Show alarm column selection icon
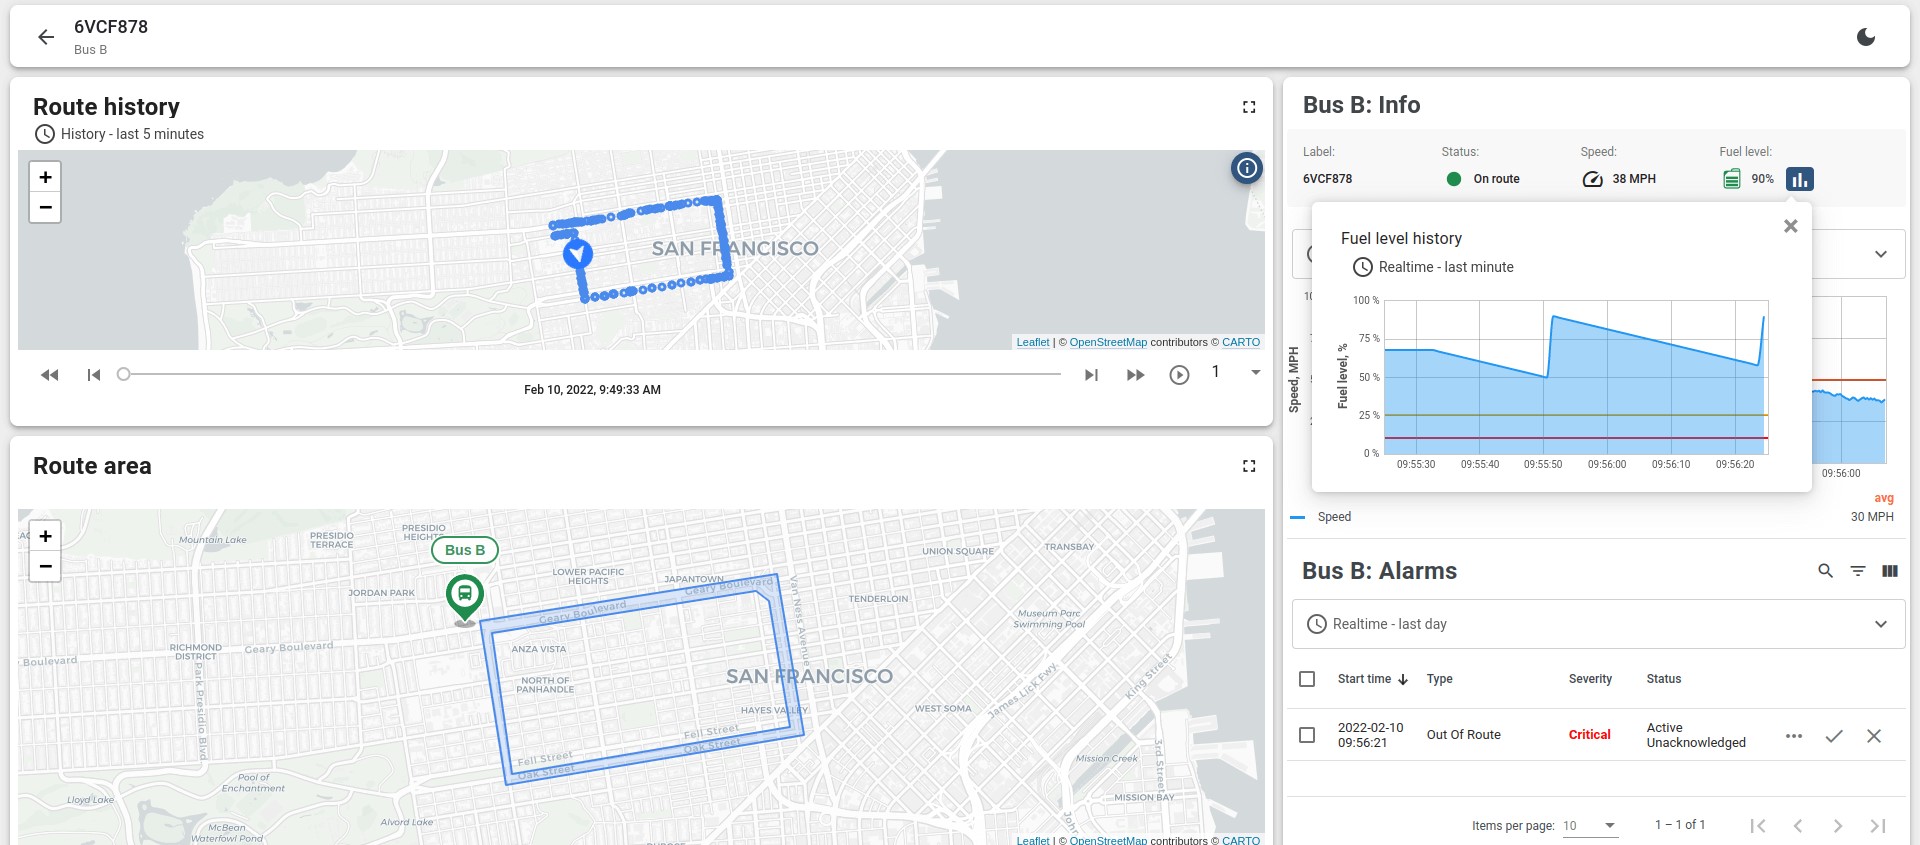The image size is (1920, 845). coord(1889,571)
